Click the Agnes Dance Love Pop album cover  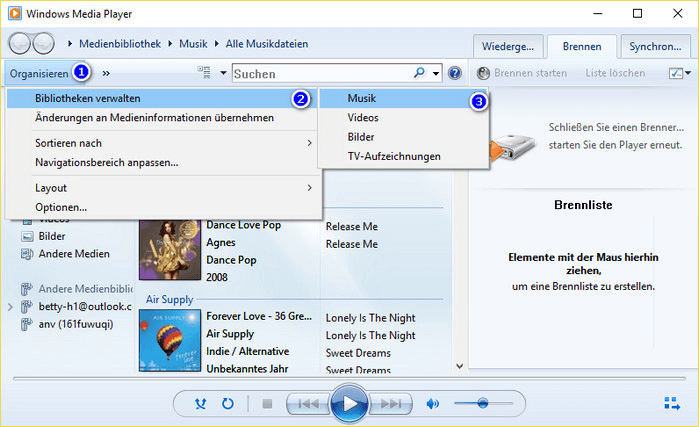tap(170, 250)
